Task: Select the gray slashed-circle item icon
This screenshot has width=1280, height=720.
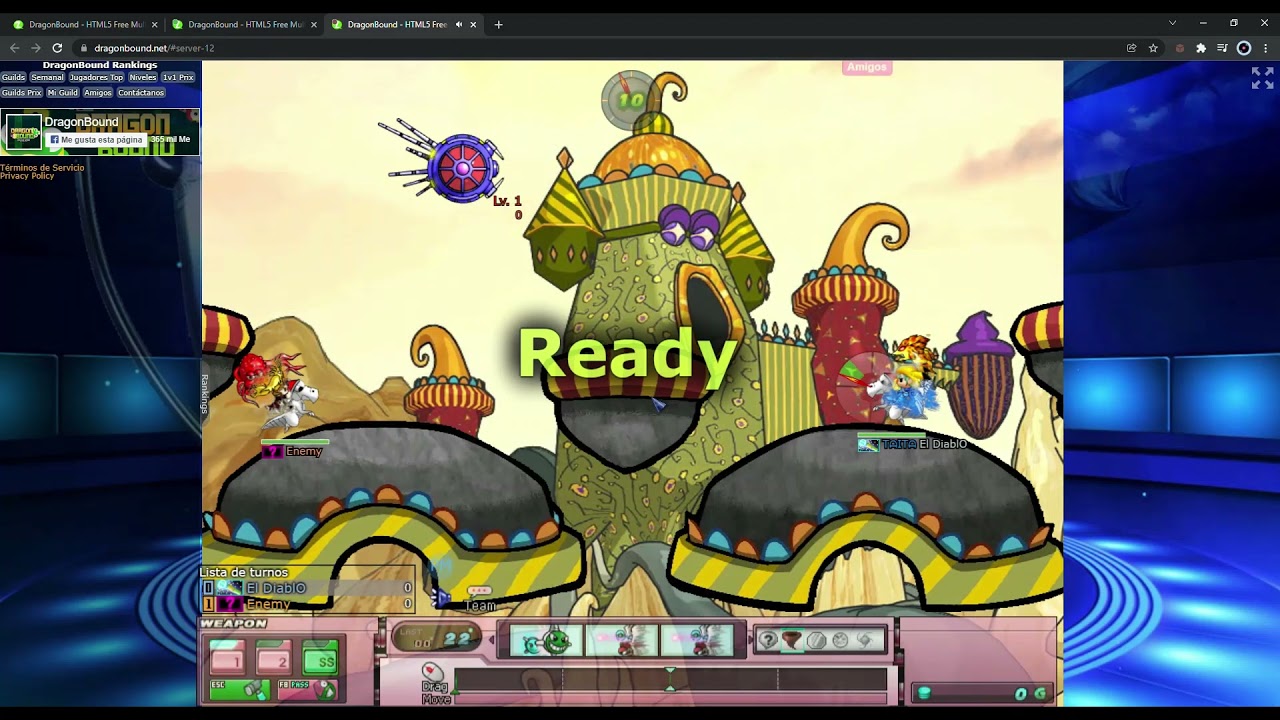Action: pyautogui.click(x=816, y=640)
